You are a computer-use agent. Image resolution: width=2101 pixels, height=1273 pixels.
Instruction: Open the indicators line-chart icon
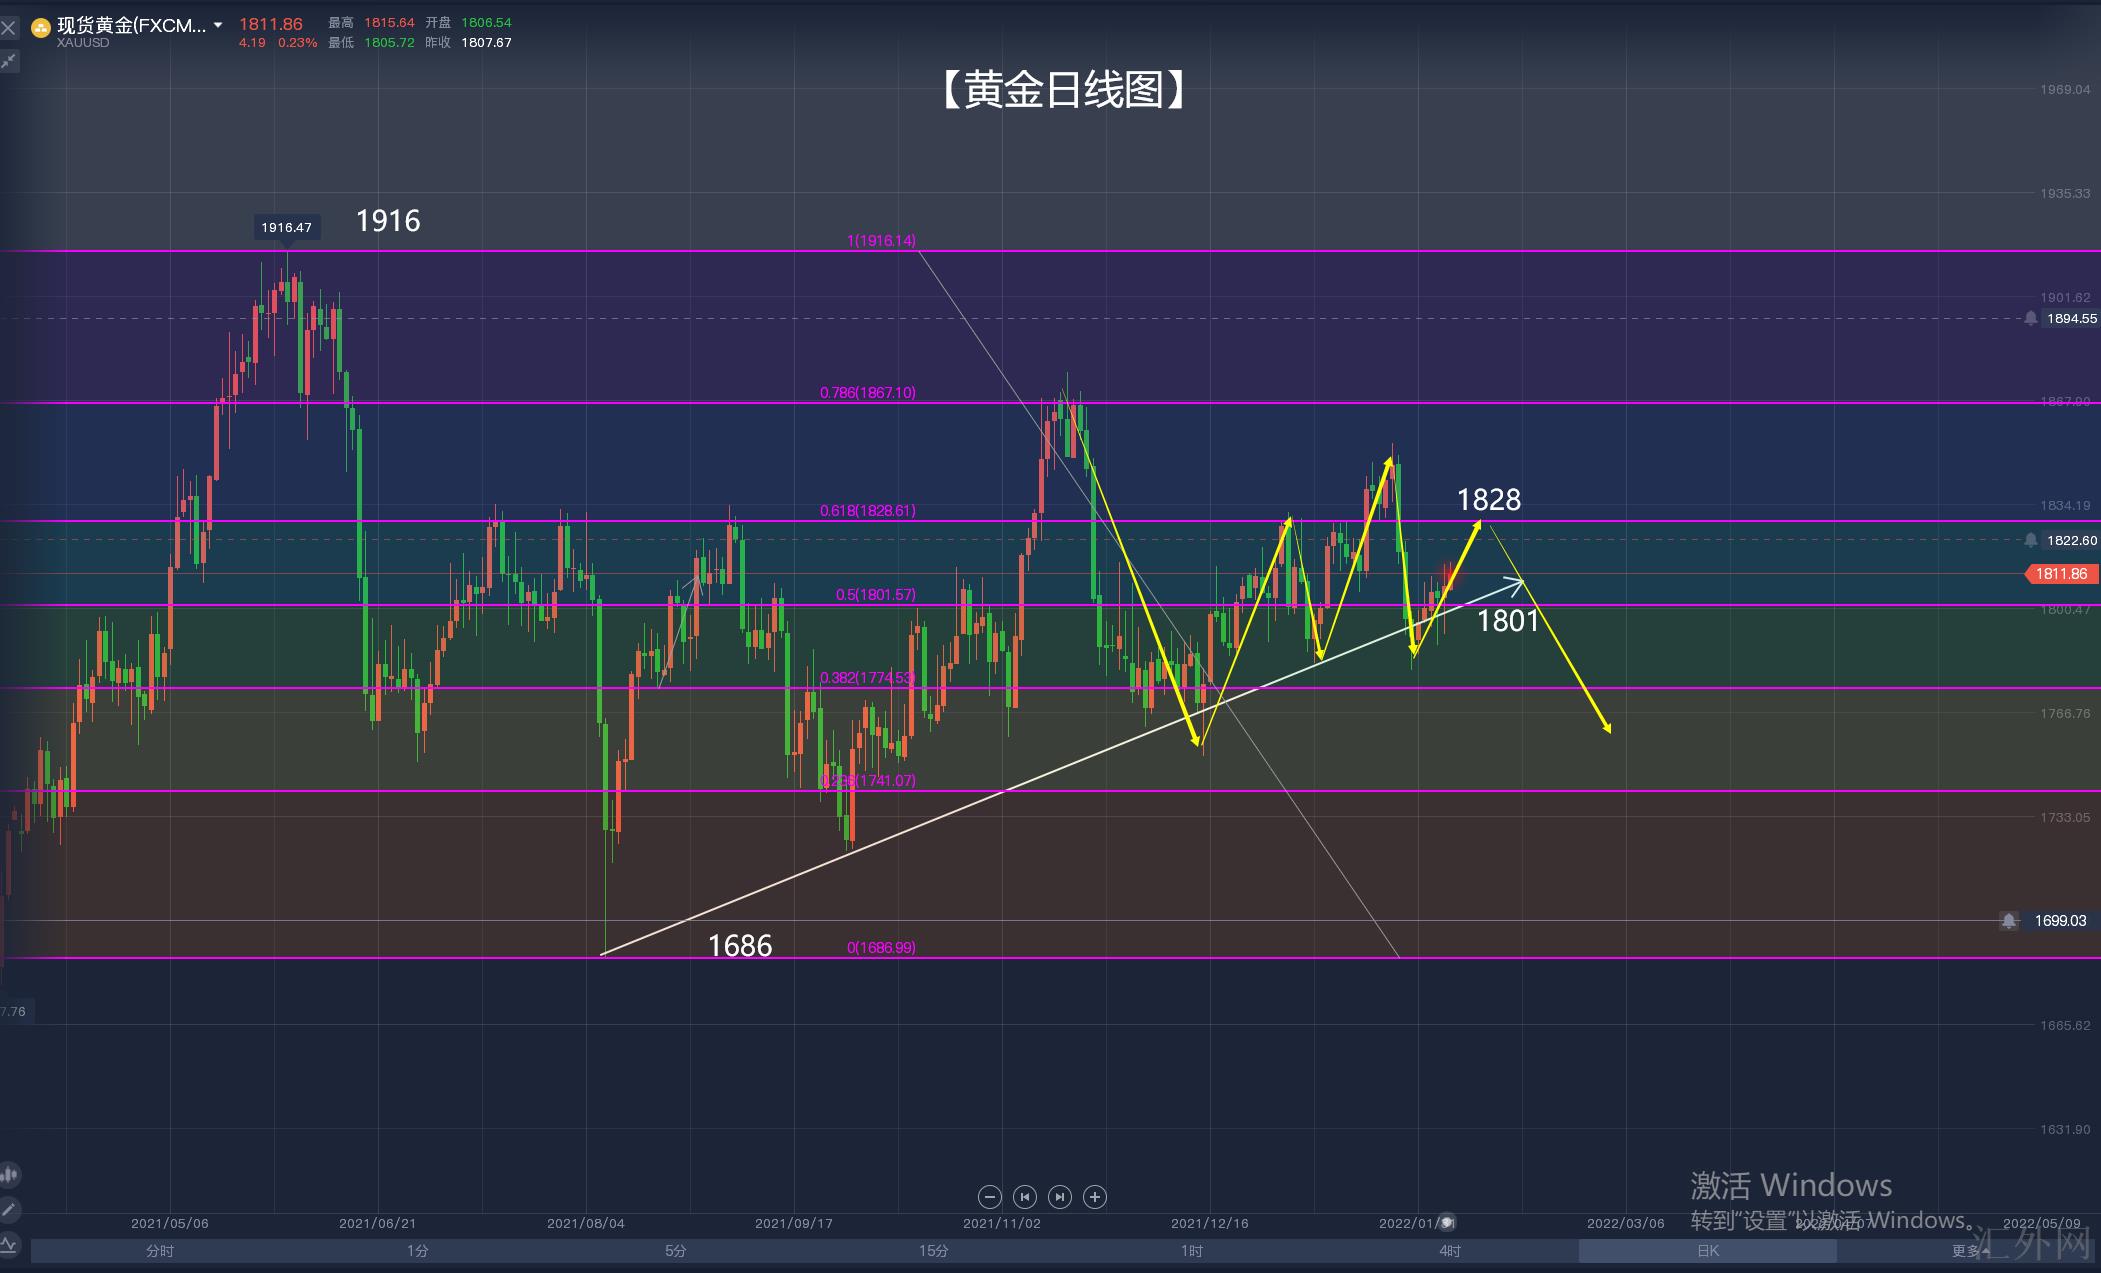coord(9,1245)
